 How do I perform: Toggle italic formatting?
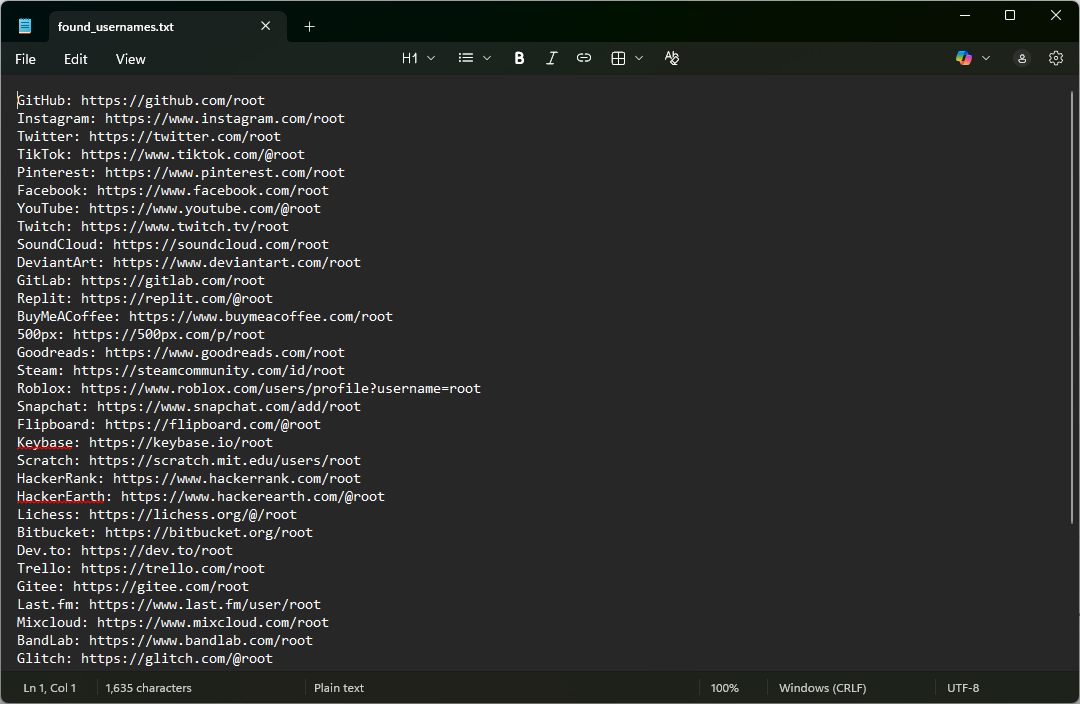551,59
